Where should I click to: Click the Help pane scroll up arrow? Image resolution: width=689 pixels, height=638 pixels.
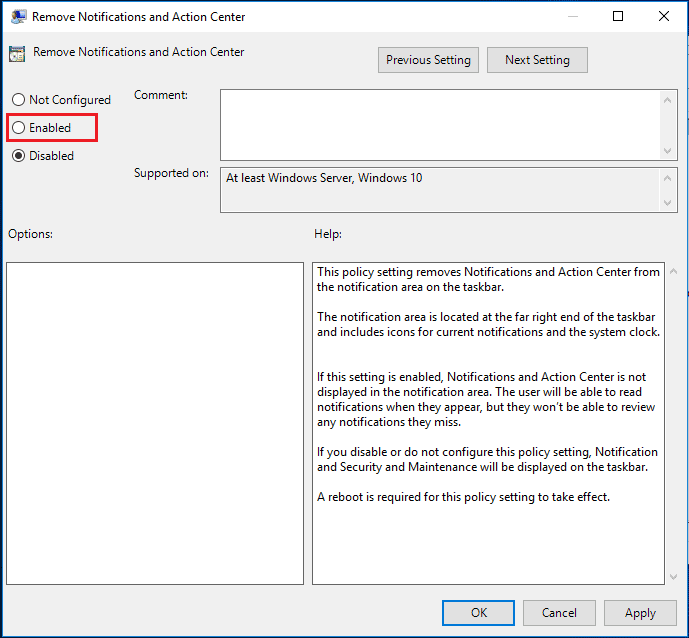(x=673, y=272)
